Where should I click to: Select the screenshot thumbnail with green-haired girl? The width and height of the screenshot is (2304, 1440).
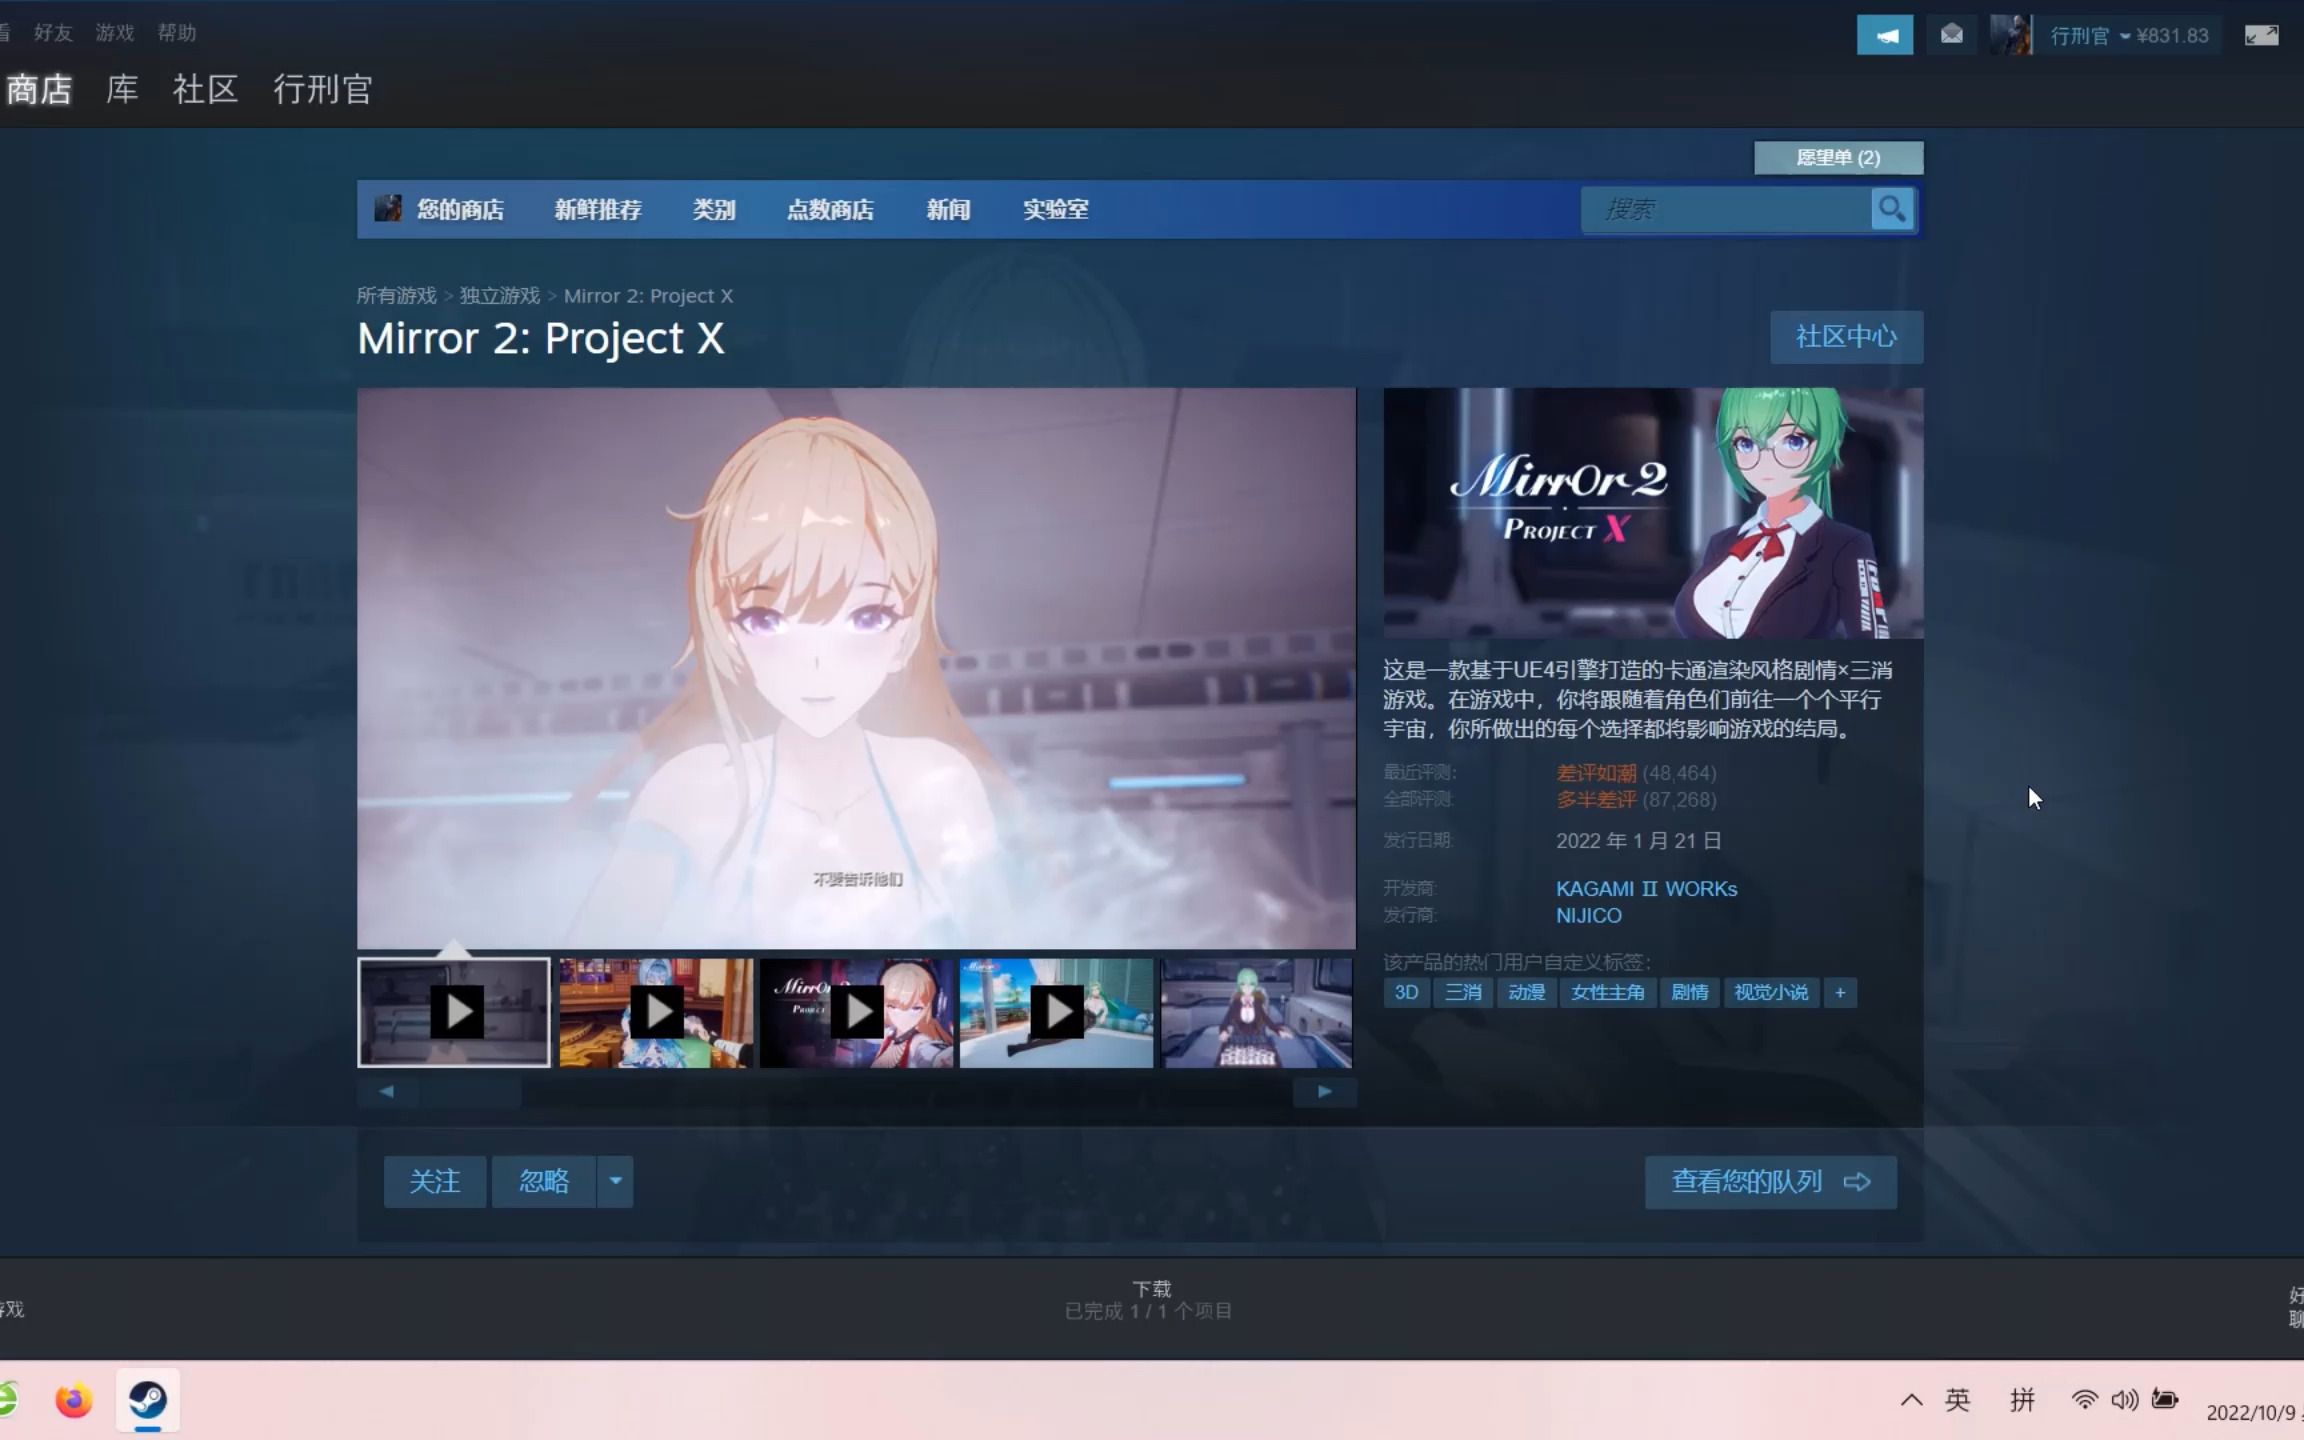[x=1257, y=1013]
